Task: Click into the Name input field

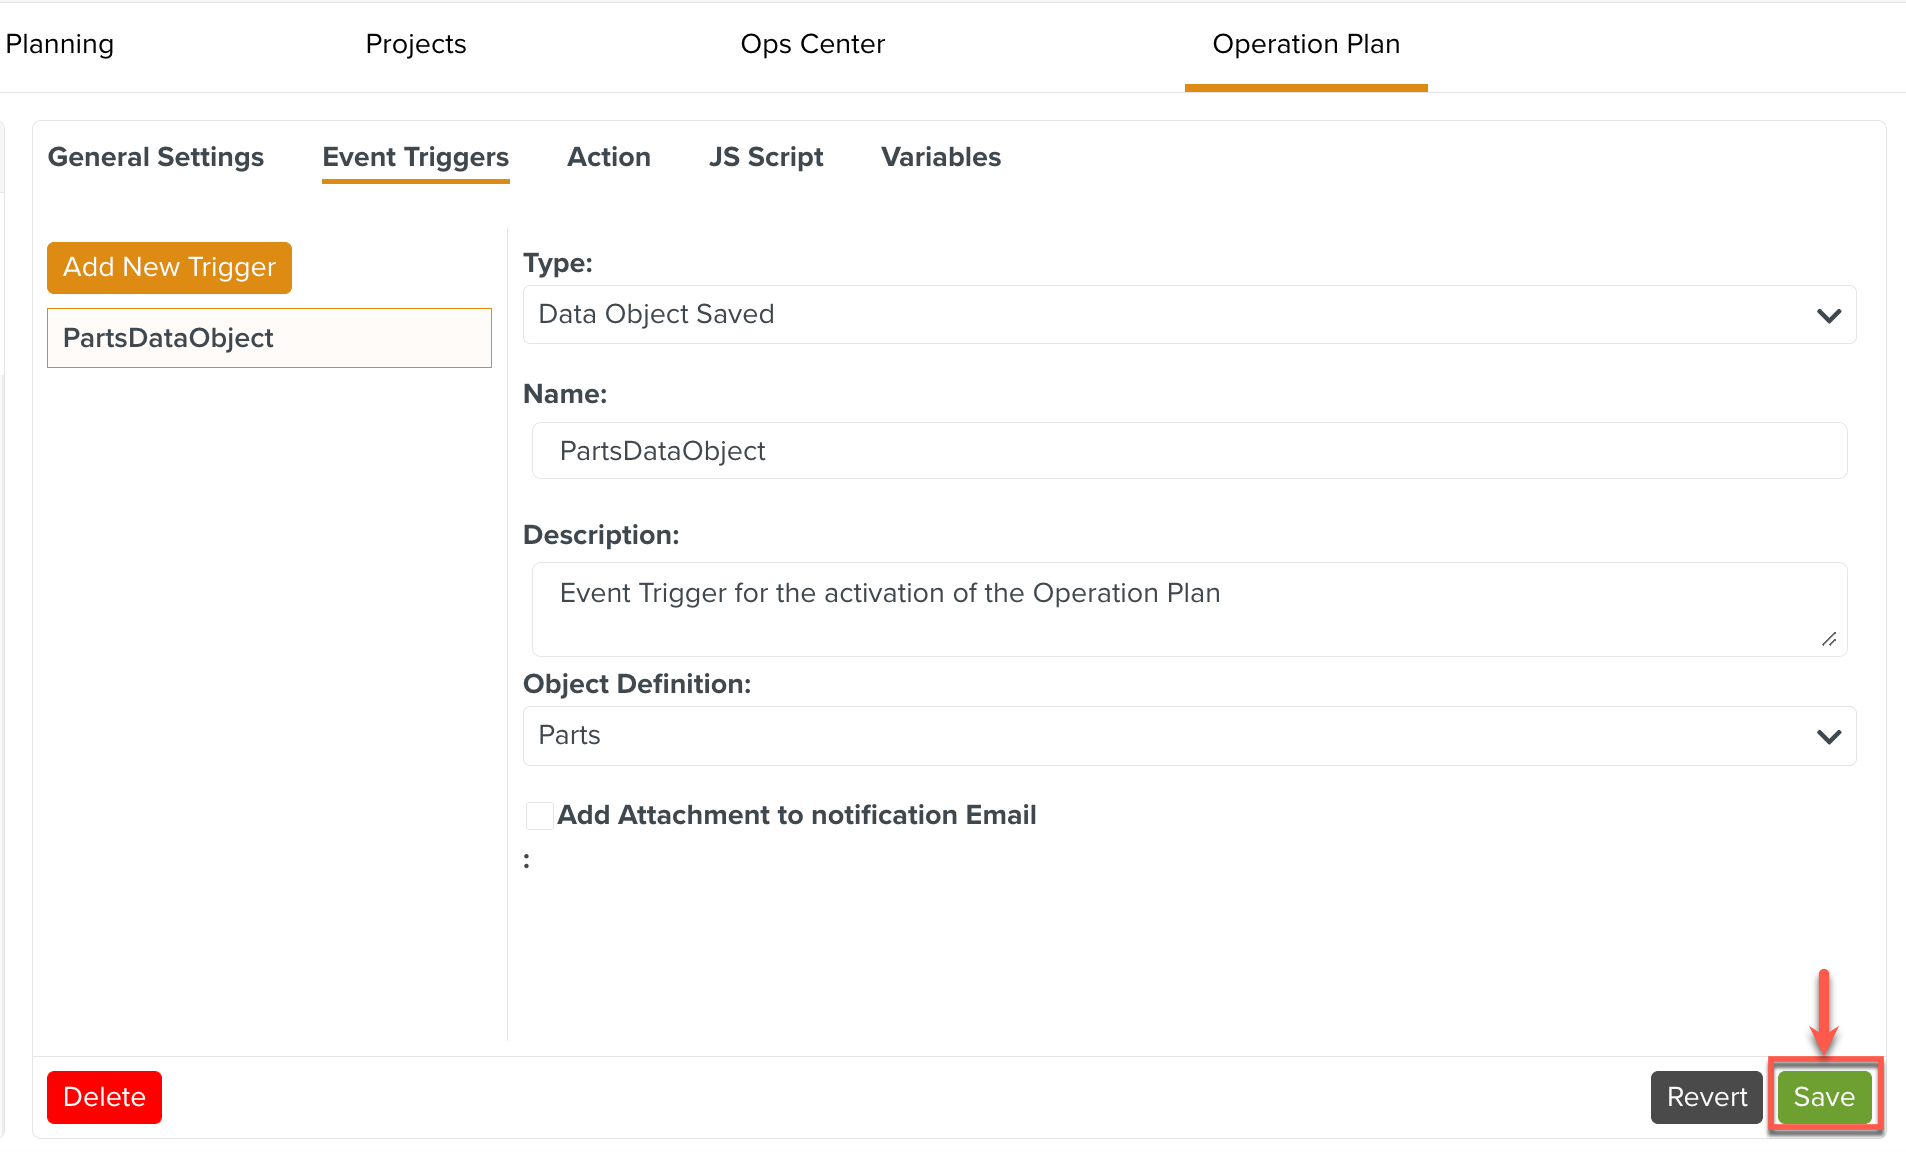Action: point(1188,451)
